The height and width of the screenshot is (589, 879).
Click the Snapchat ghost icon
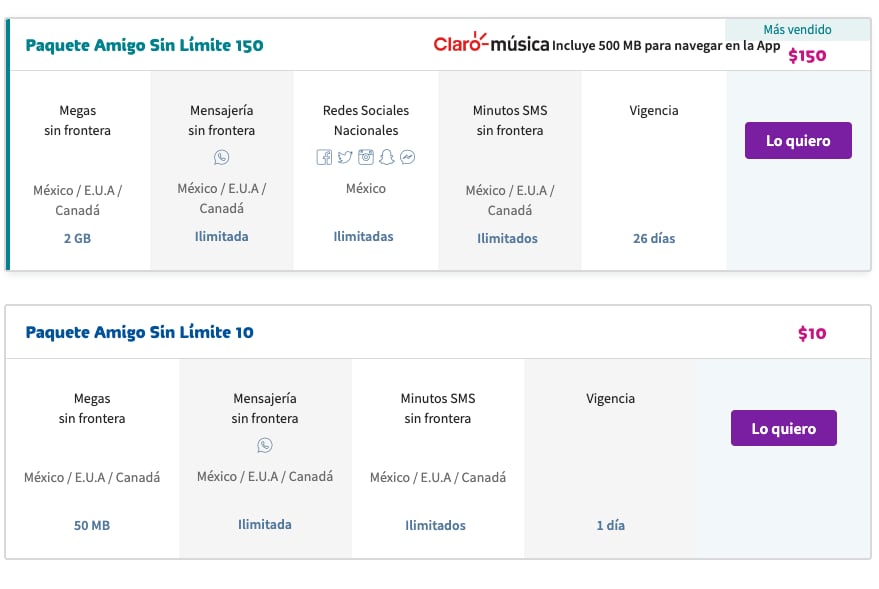pyautogui.click(x=387, y=157)
